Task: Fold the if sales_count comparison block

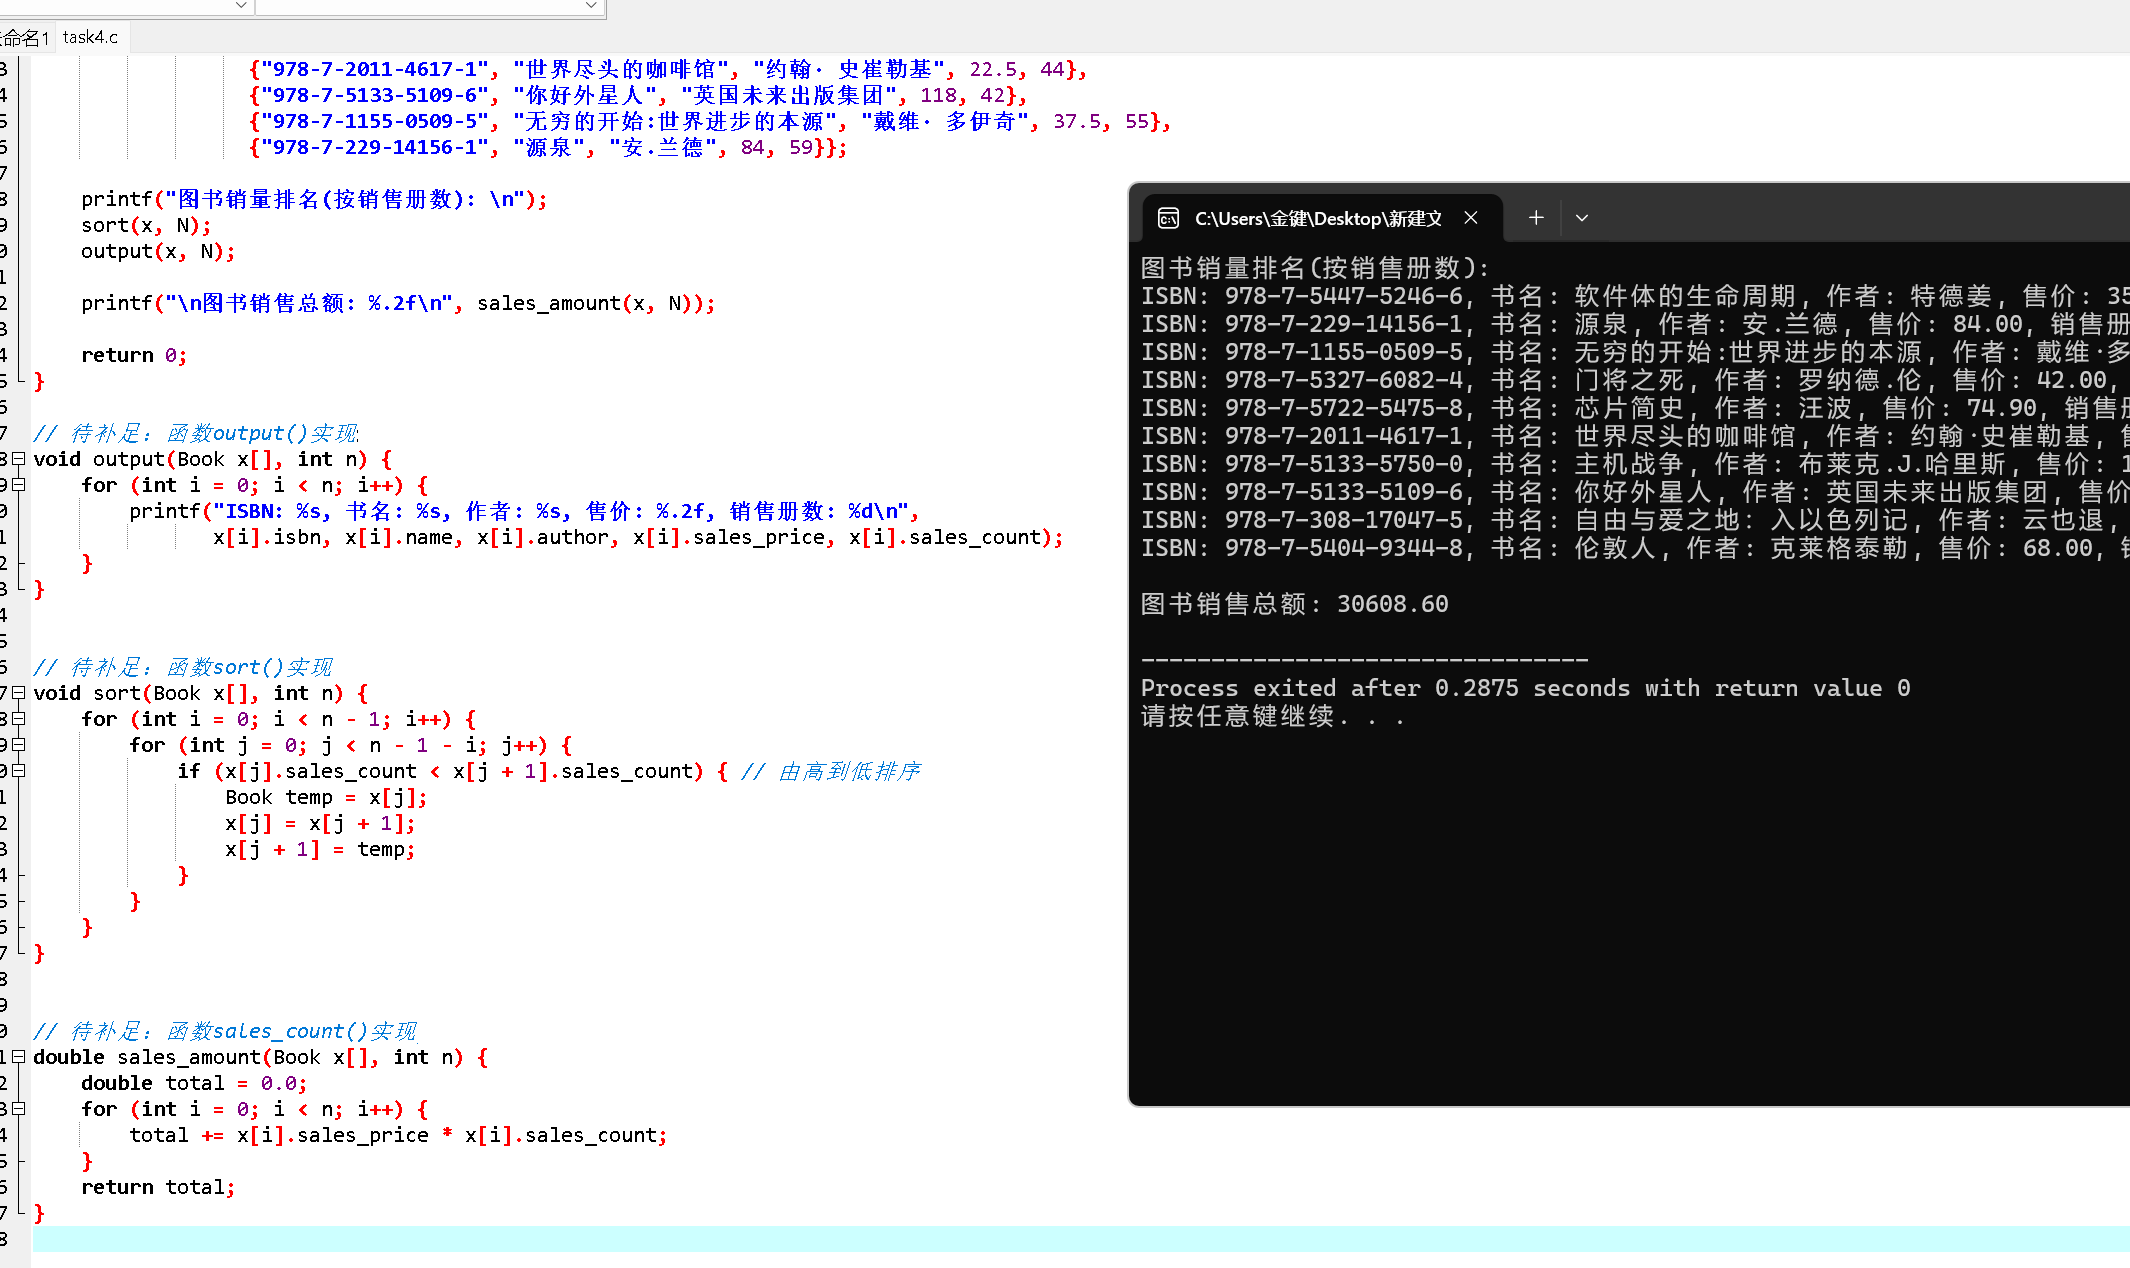Action: (x=18, y=771)
